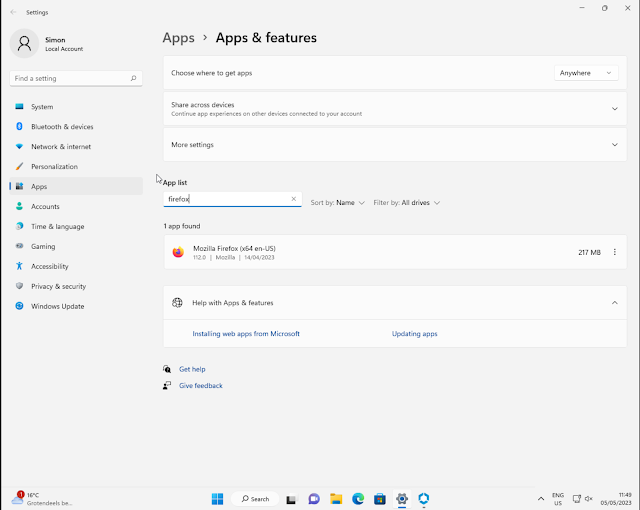Focus the Find a setting field
Image resolution: width=640 pixels, height=510 pixels.
point(76,78)
